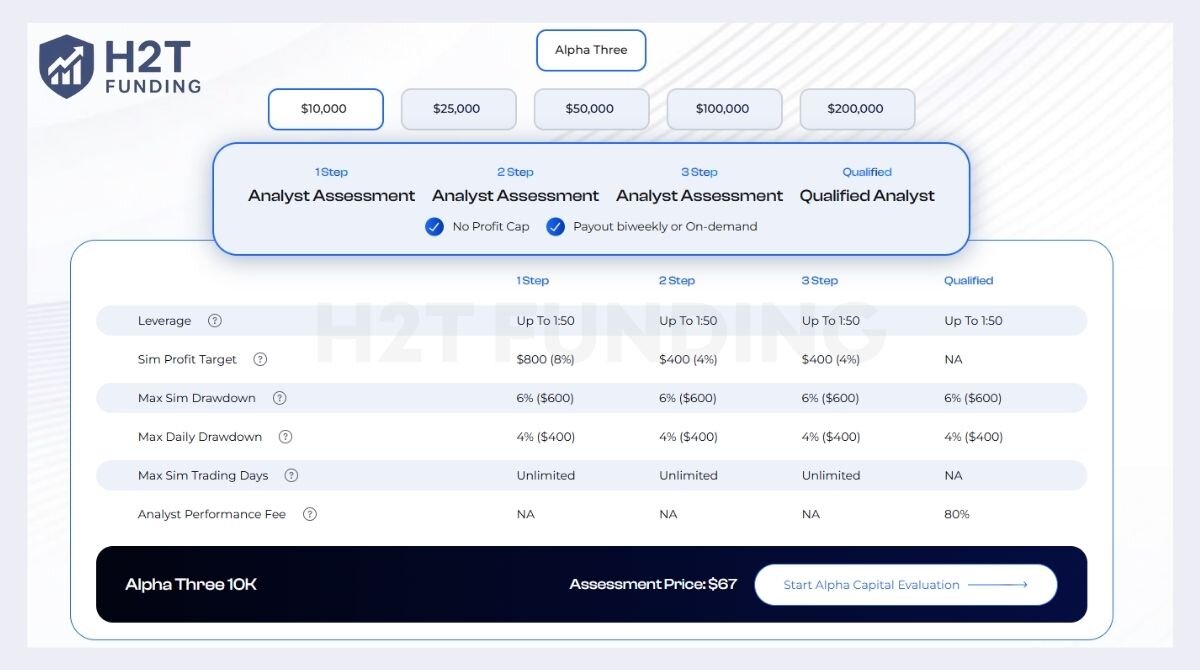Screen dimensions: 1200x670
Task: Switch to the Qualified Analyst tab
Action: click(x=866, y=186)
